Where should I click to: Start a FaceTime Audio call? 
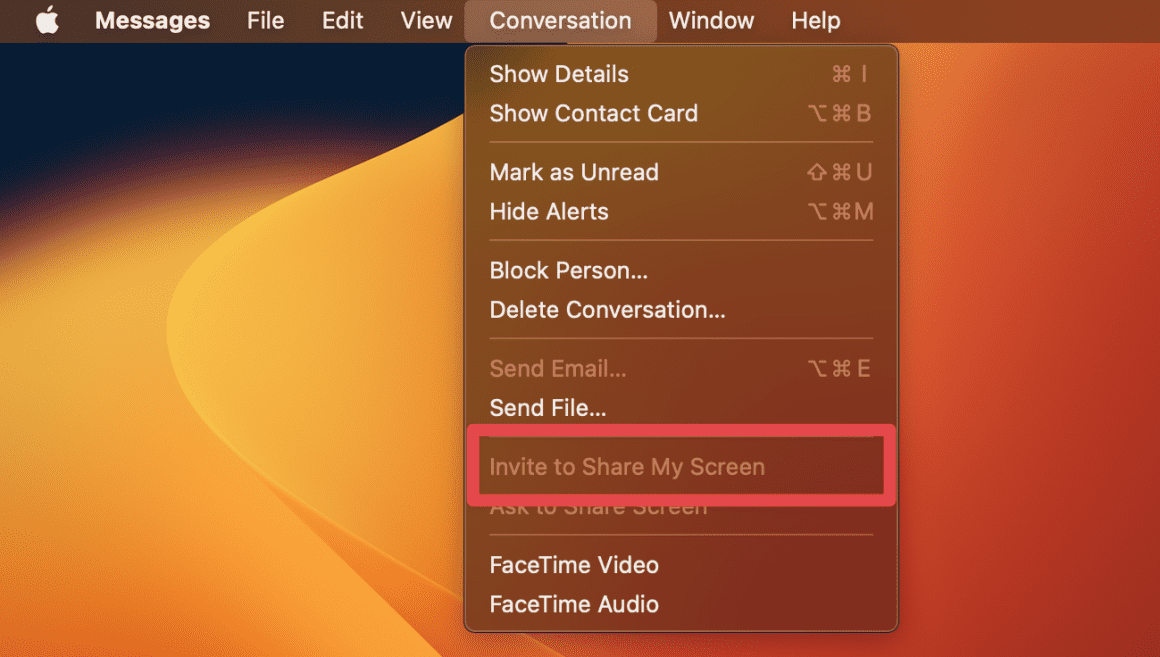[574, 604]
